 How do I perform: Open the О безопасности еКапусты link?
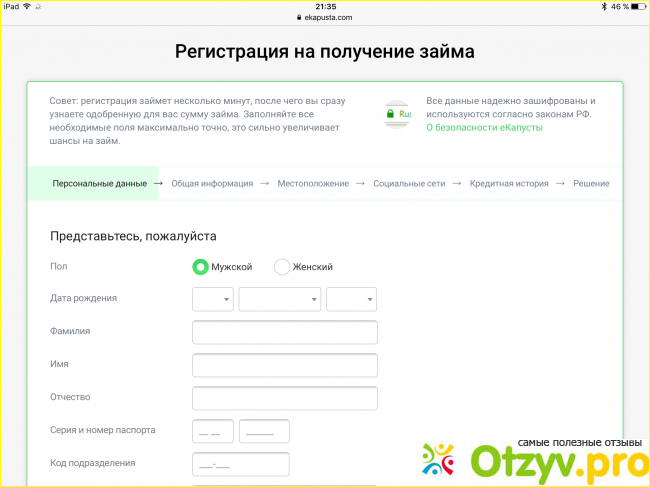coord(484,128)
